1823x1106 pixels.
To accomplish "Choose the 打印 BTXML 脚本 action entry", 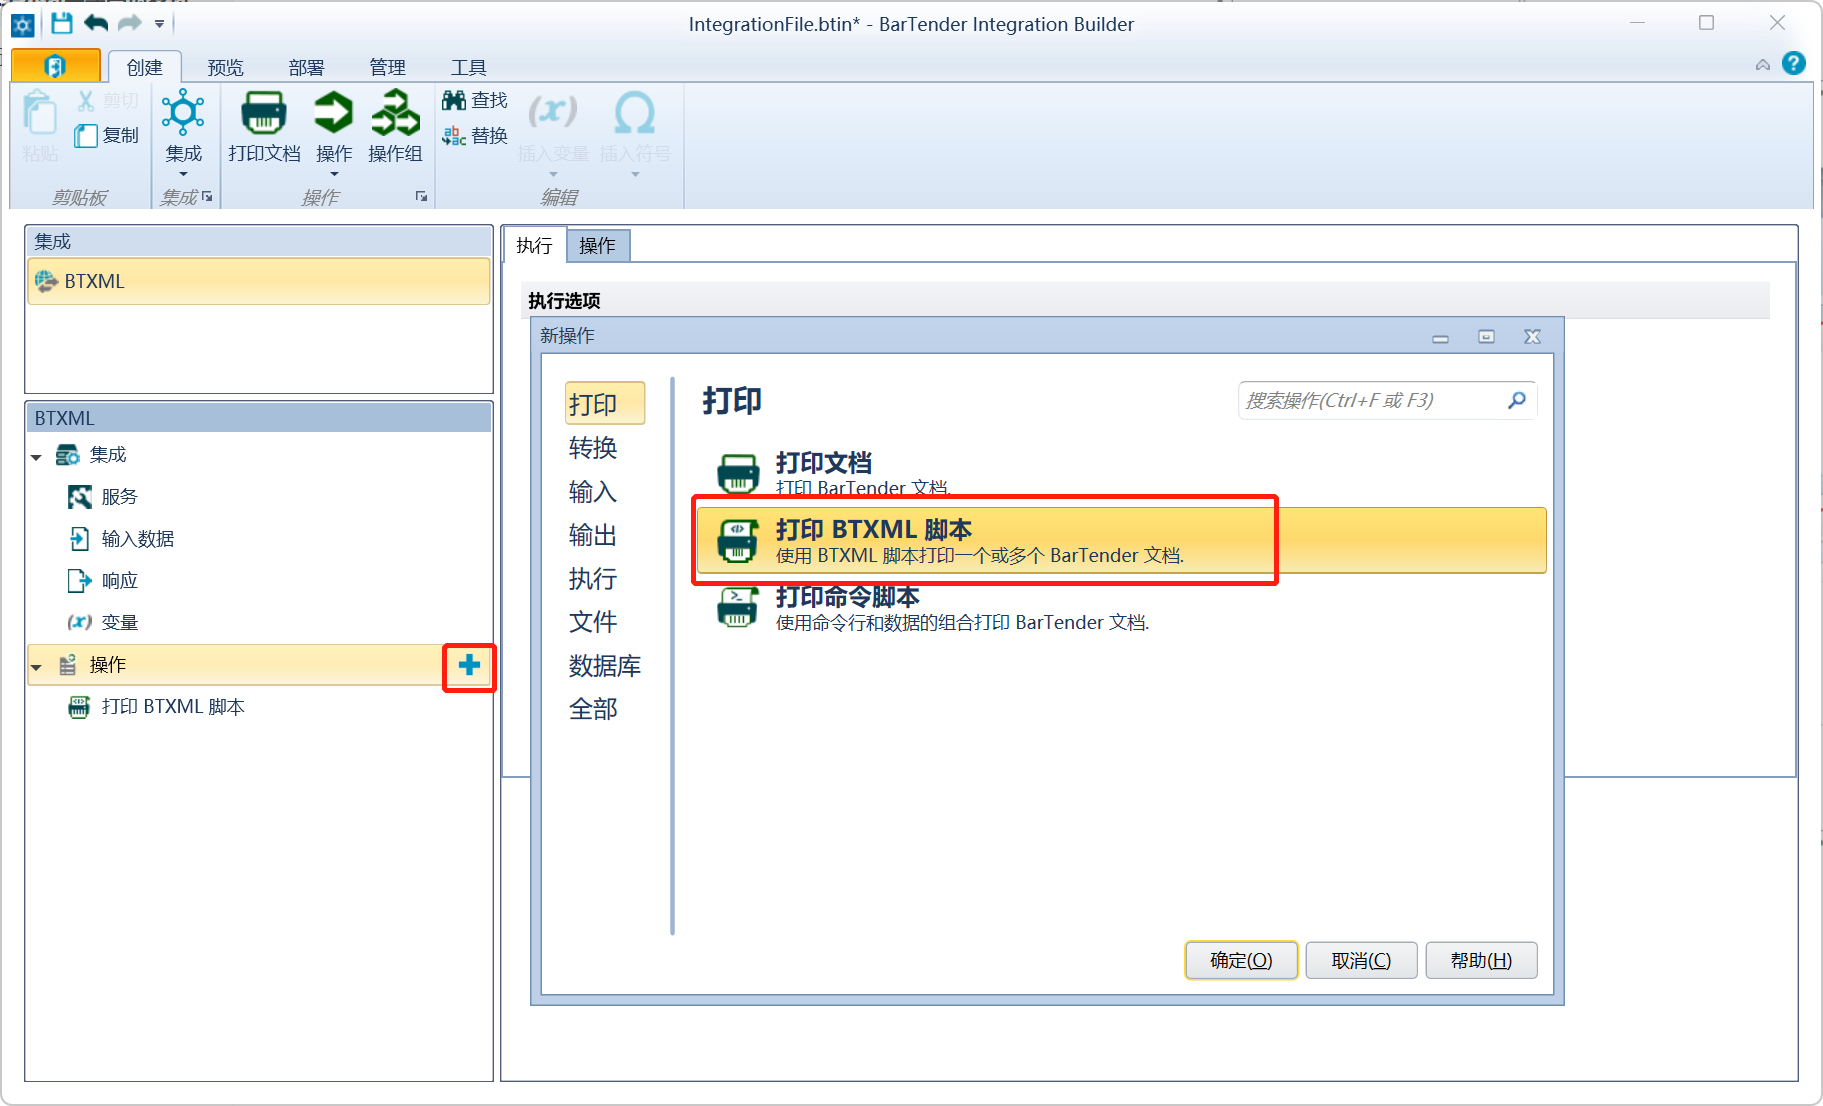I will coord(1121,540).
